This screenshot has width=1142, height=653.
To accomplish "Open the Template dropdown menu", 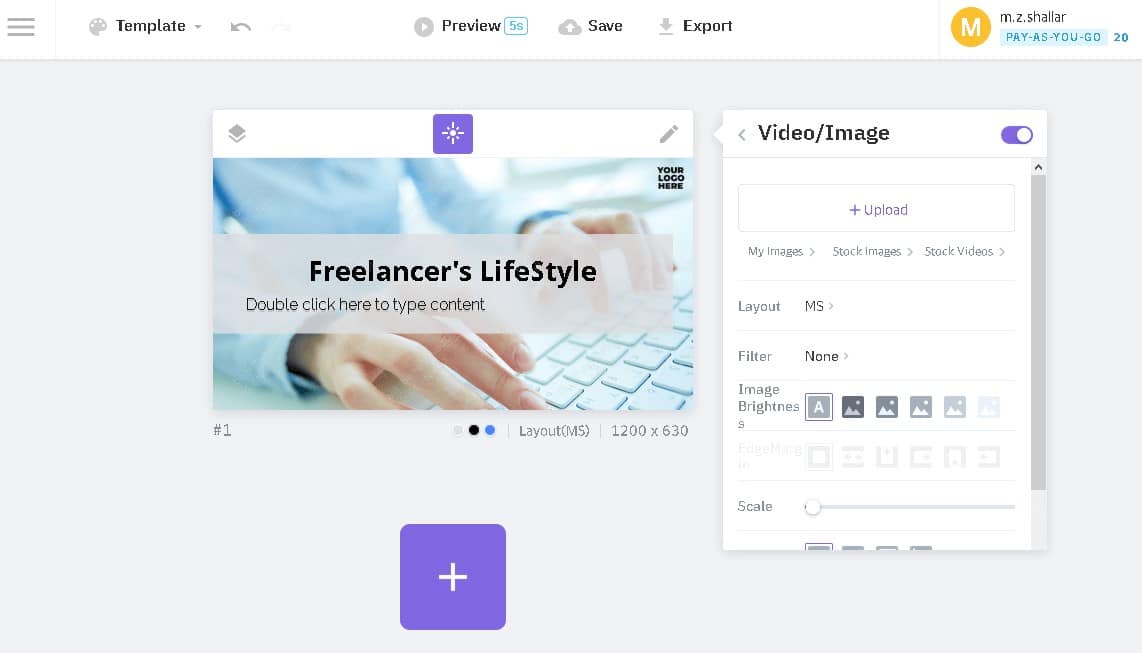I will pyautogui.click(x=145, y=26).
